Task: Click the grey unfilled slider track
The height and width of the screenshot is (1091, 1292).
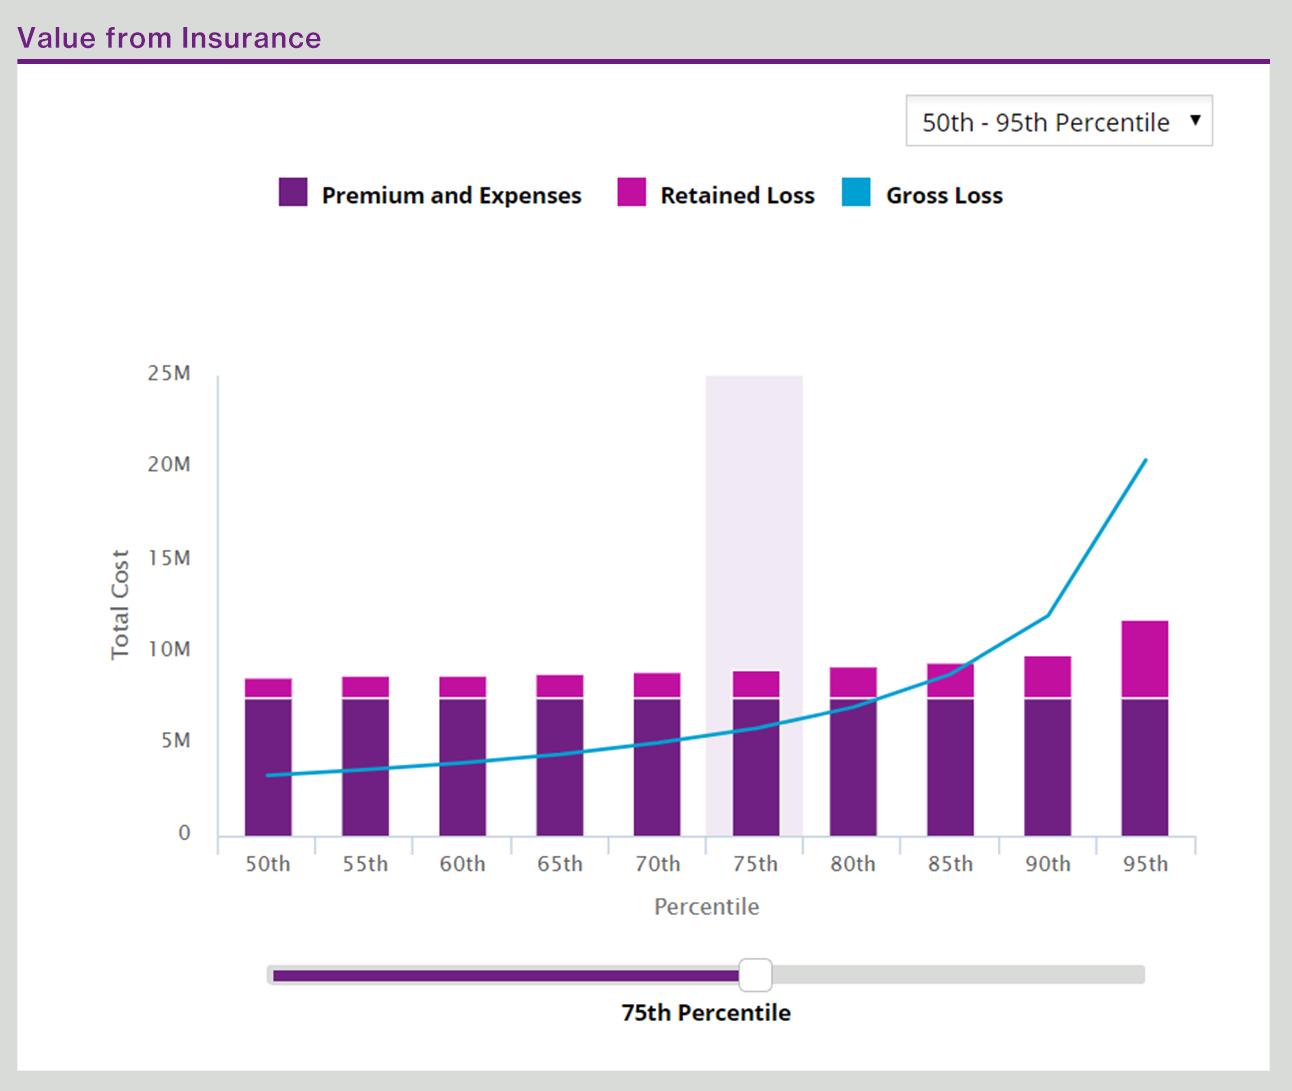Action: tap(958, 974)
